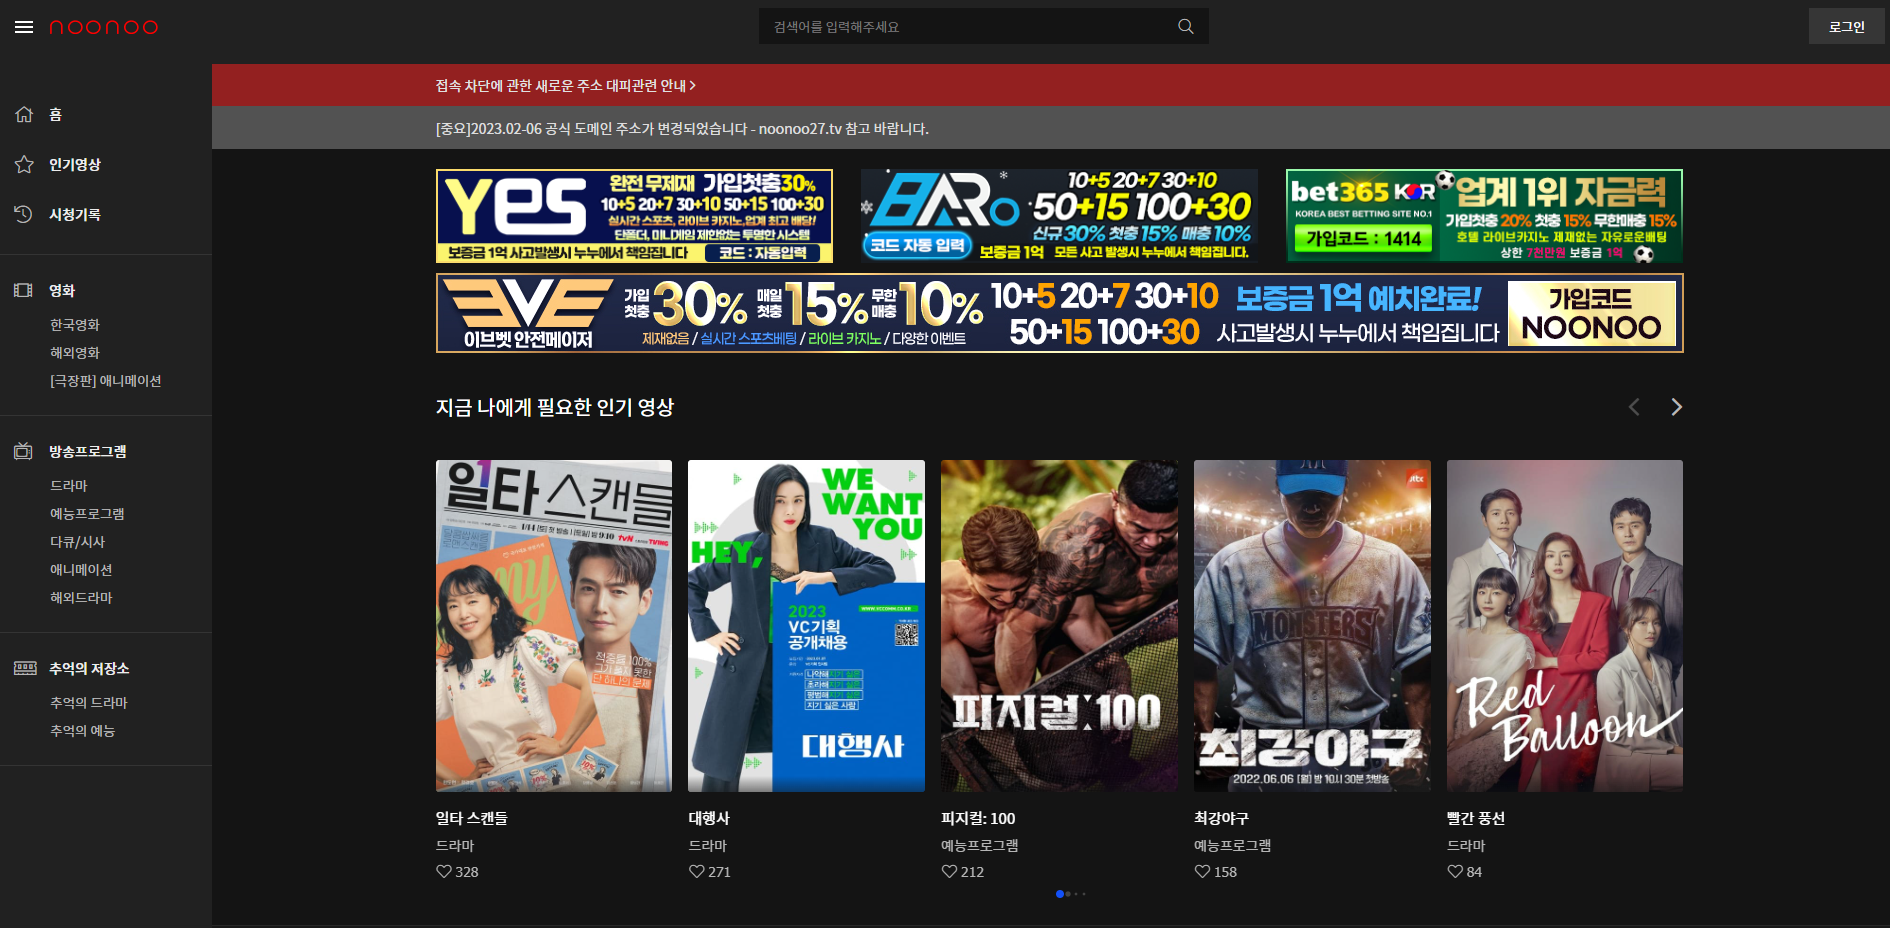The image size is (1890, 928).
Task: Open 영화 category heading
Action: point(62,290)
